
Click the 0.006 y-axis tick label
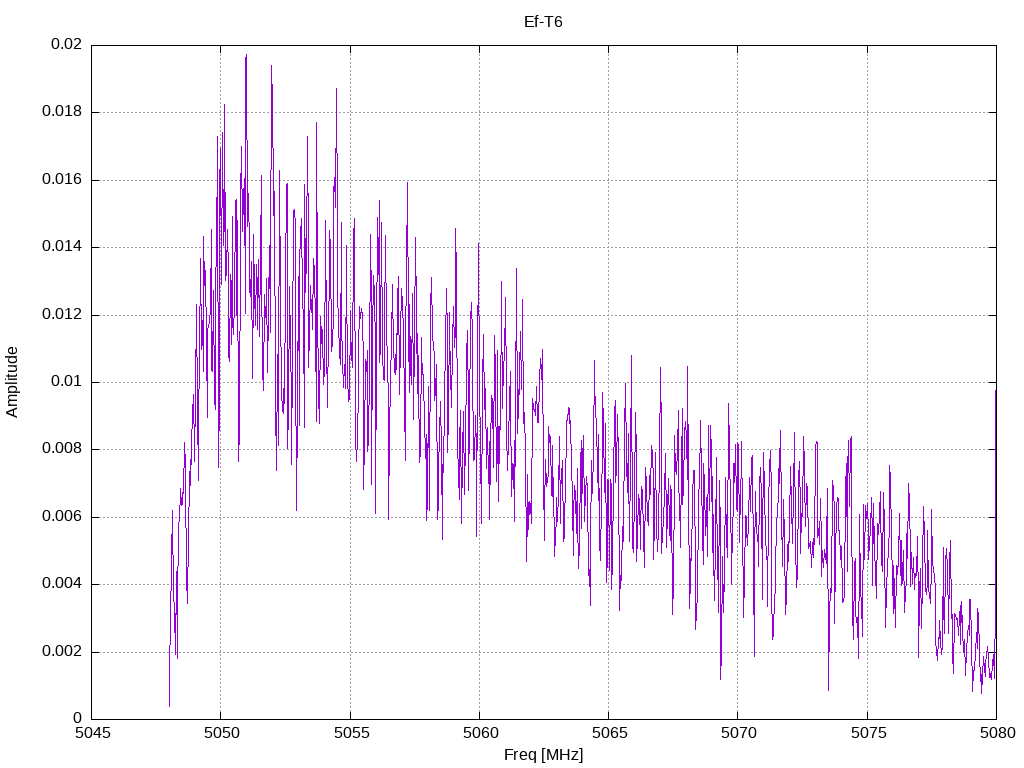pos(63,517)
